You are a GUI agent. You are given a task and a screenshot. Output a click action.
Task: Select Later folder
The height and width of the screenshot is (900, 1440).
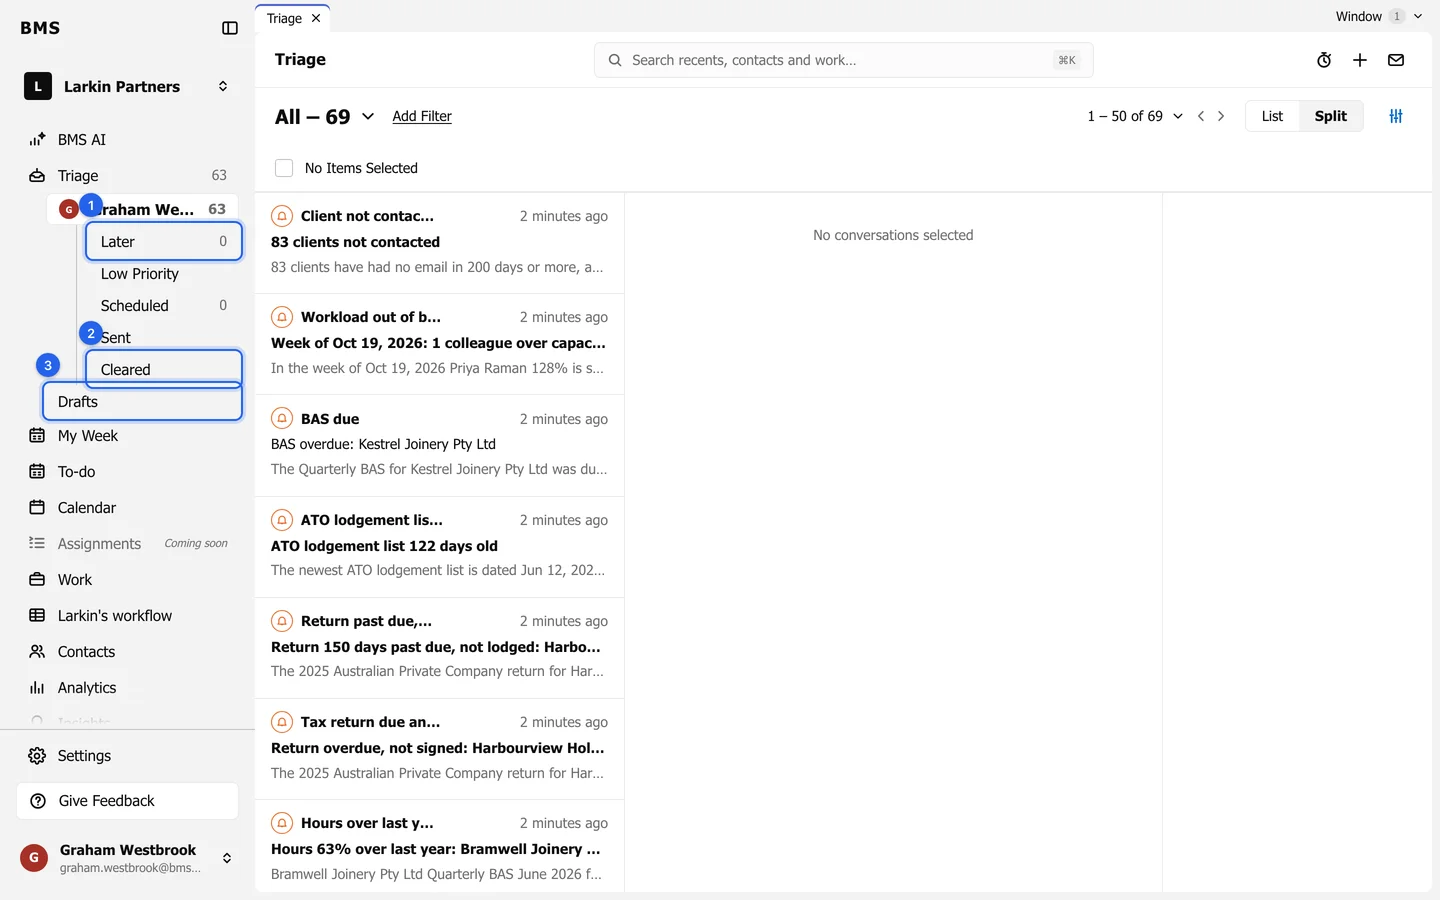[164, 241]
